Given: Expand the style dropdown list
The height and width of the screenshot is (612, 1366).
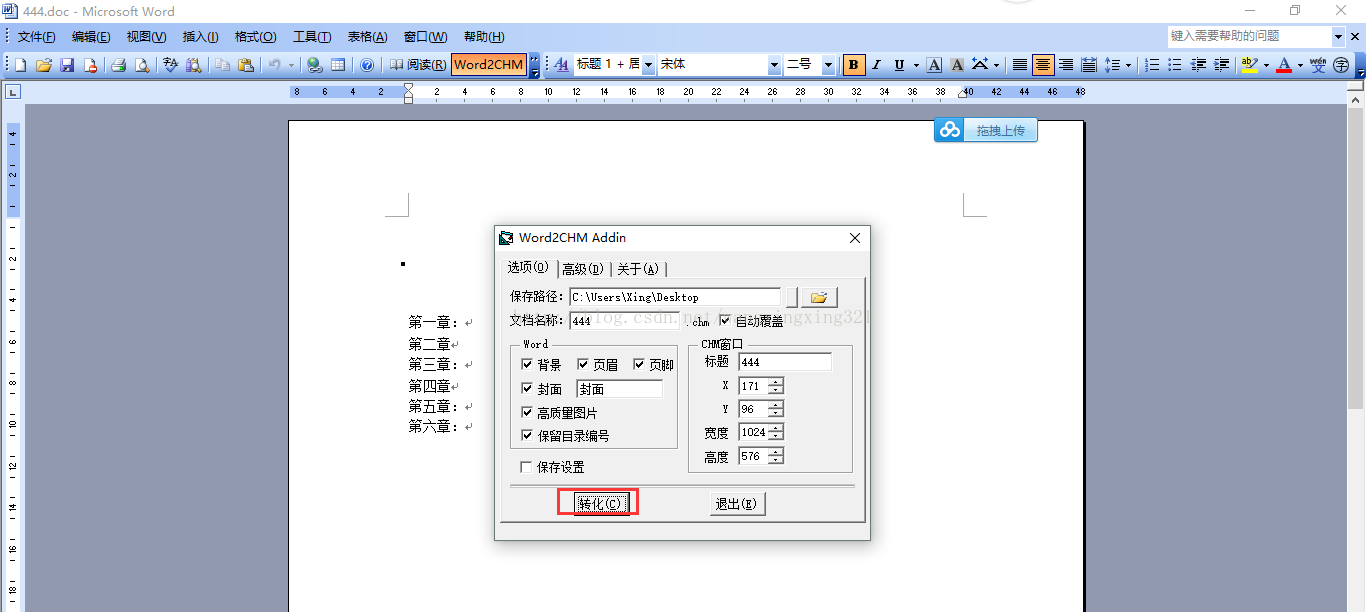Looking at the screenshot, I should tap(648, 65).
